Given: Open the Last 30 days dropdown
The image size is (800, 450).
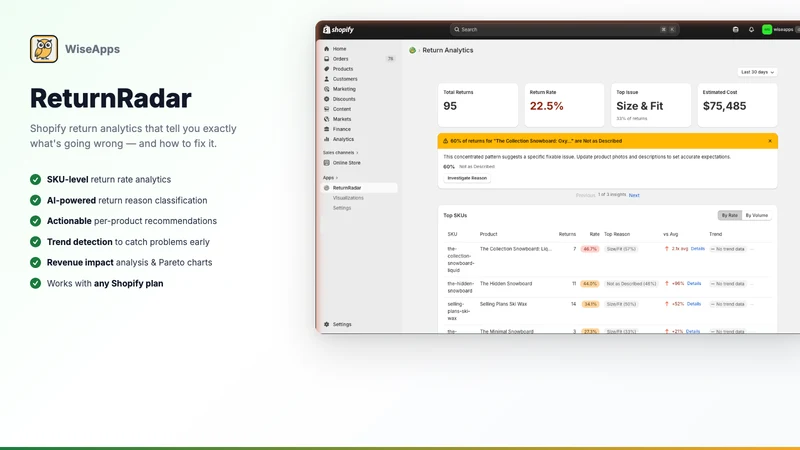Looking at the screenshot, I should [757, 72].
